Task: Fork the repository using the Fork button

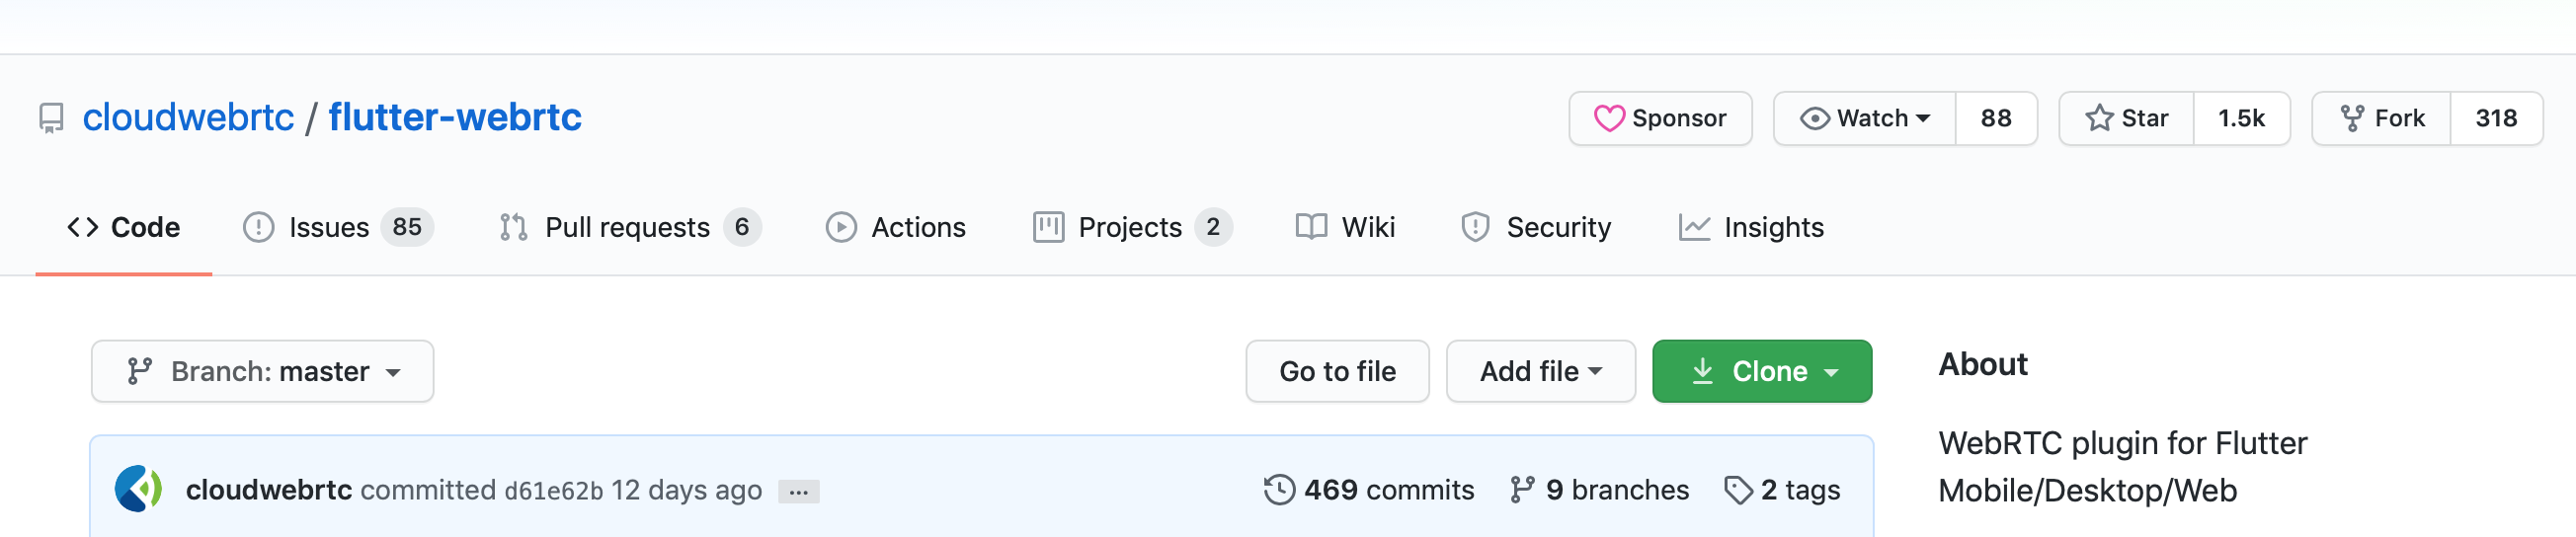Action: coord(2382,118)
